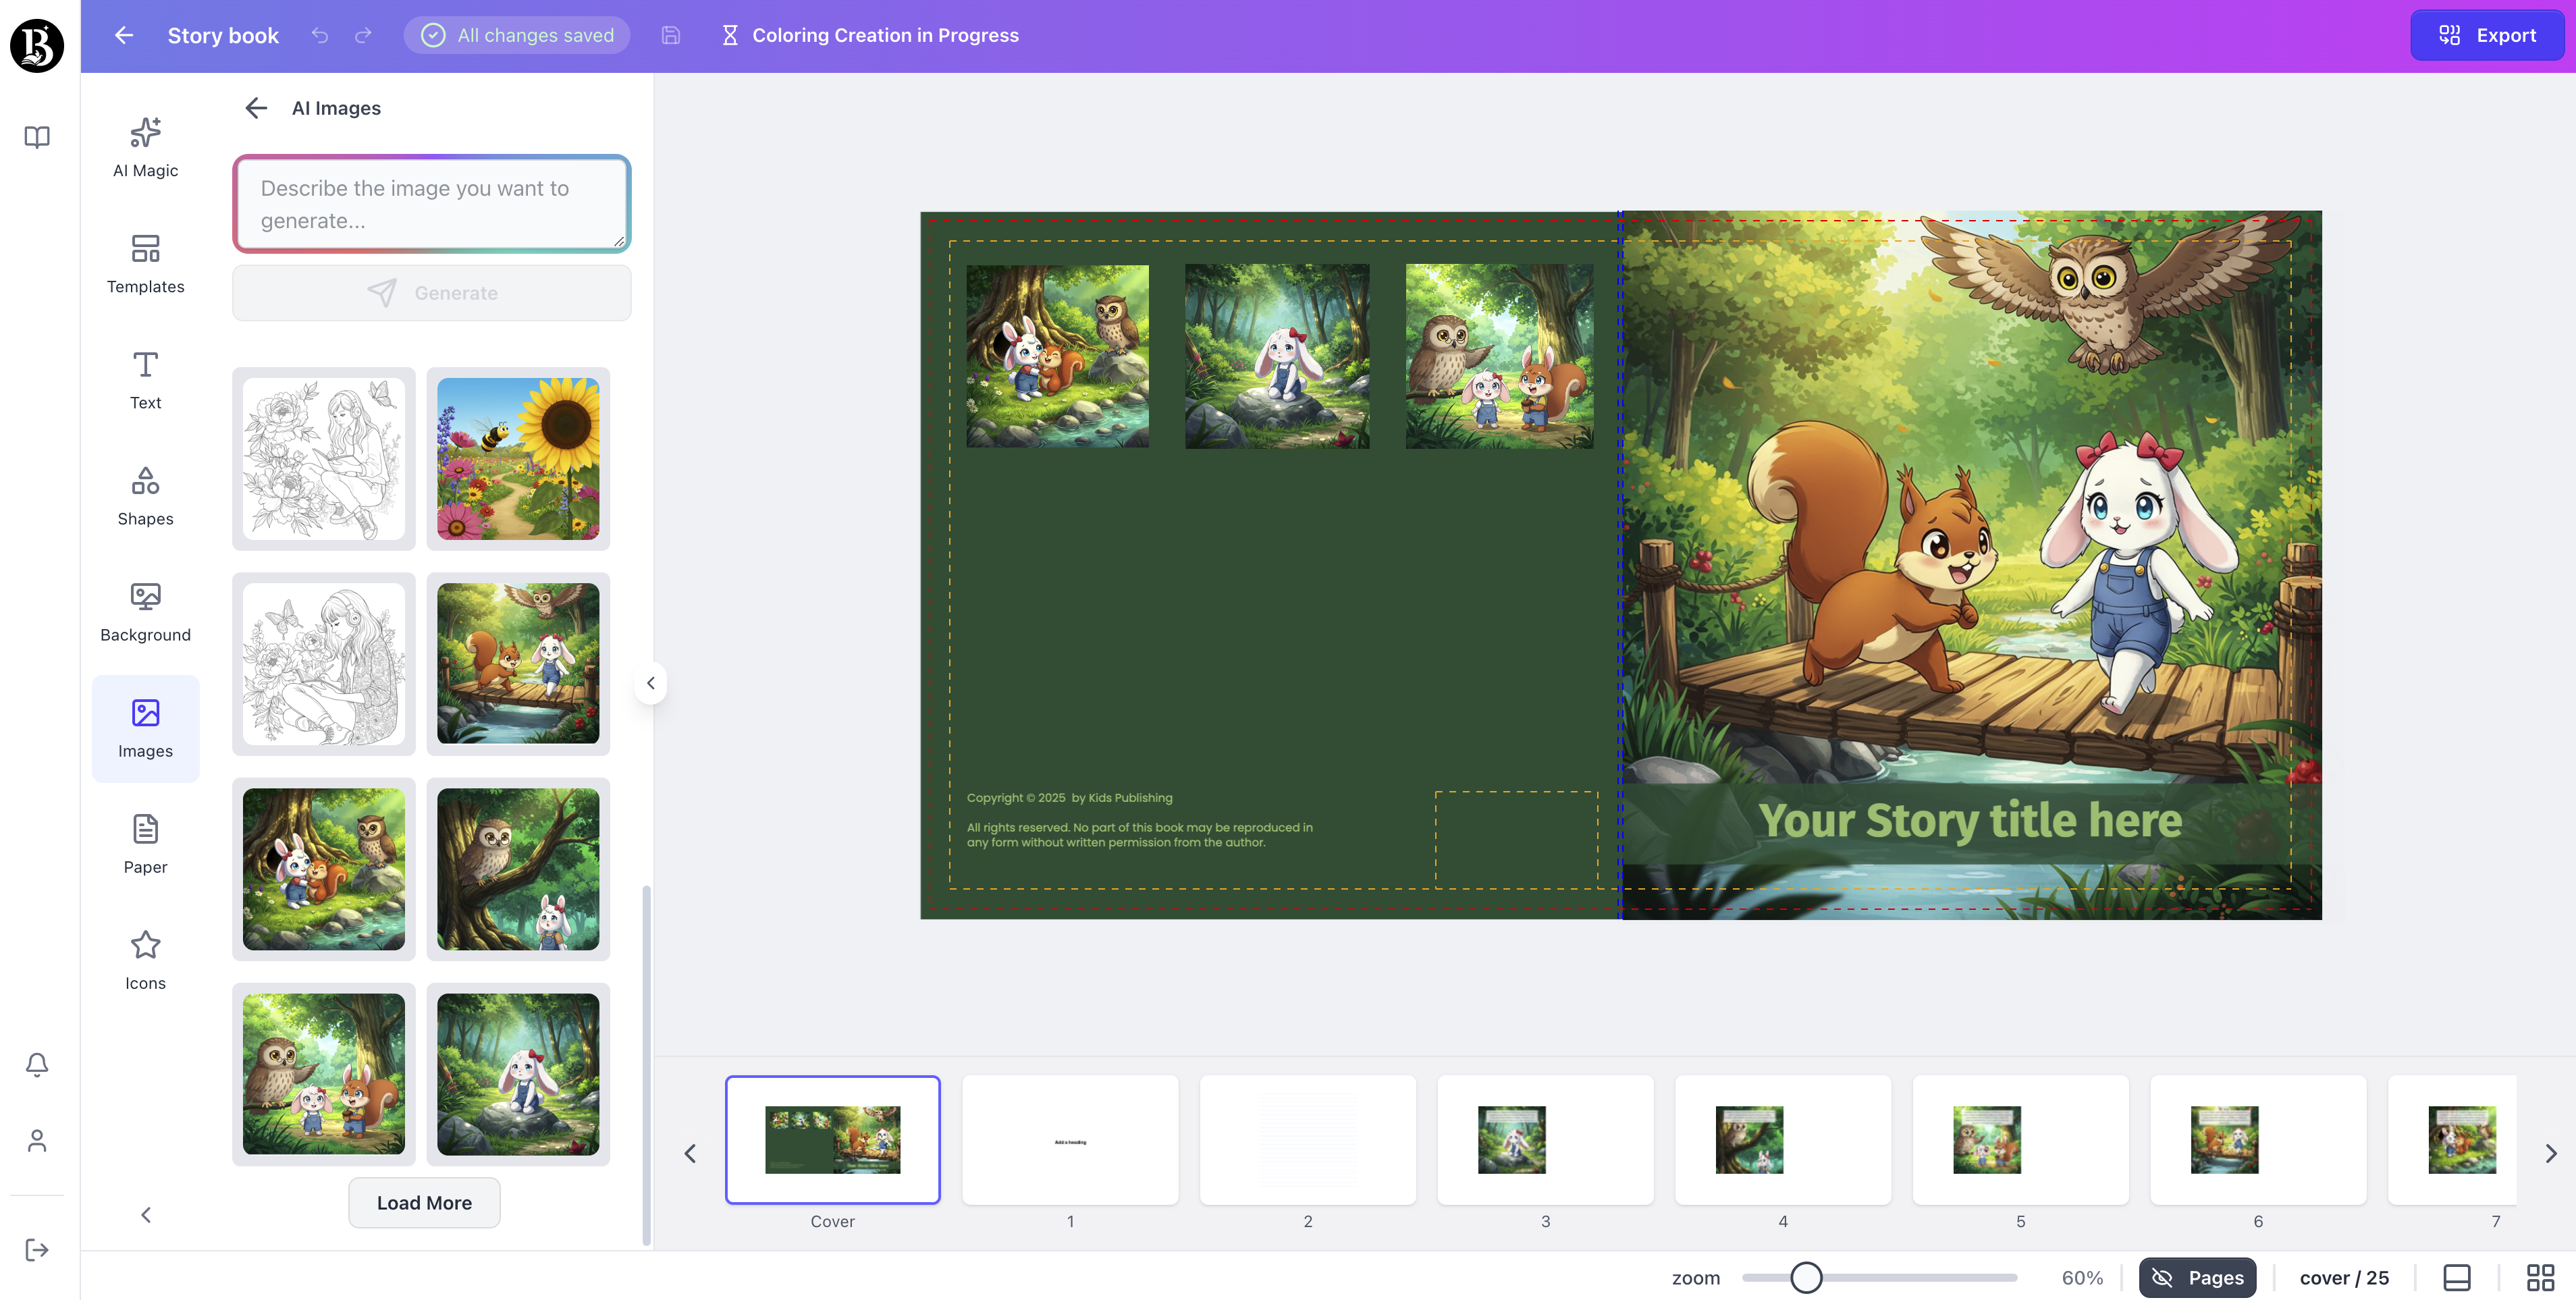
Task: Open the Paper panel
Action: [145, 844]
